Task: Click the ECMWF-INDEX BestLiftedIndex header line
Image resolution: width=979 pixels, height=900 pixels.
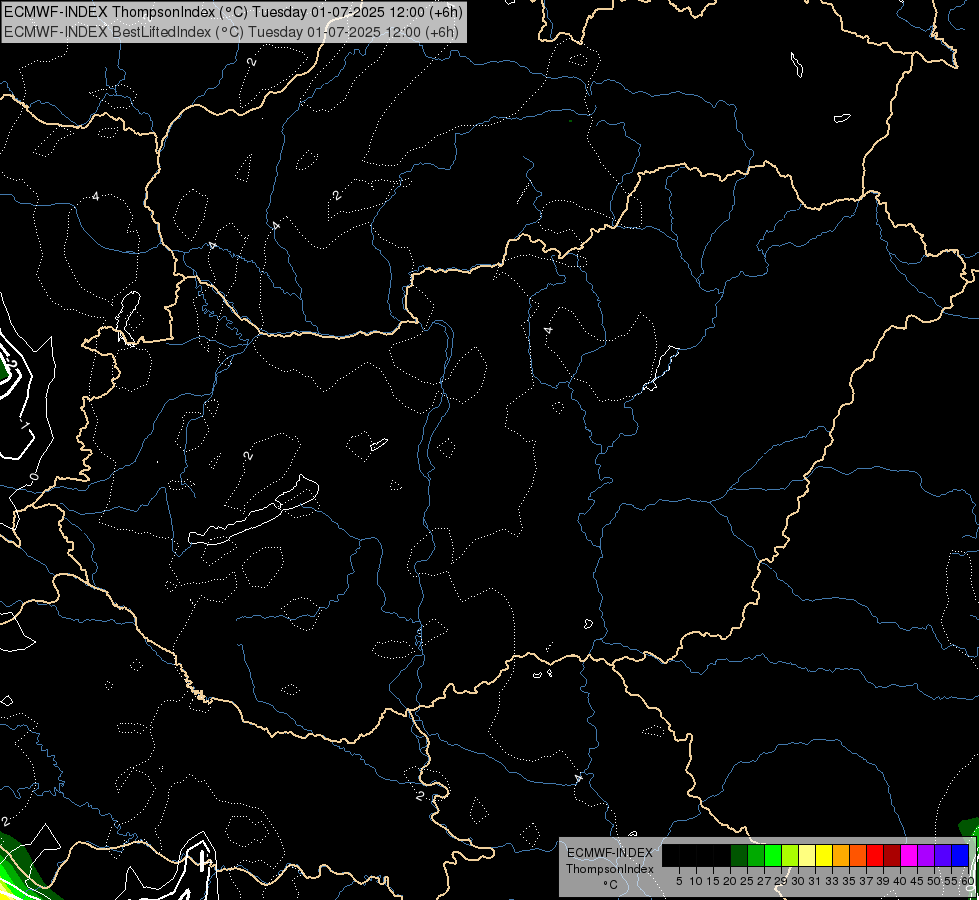Action: pyautogui.click(x=231, y=32)
